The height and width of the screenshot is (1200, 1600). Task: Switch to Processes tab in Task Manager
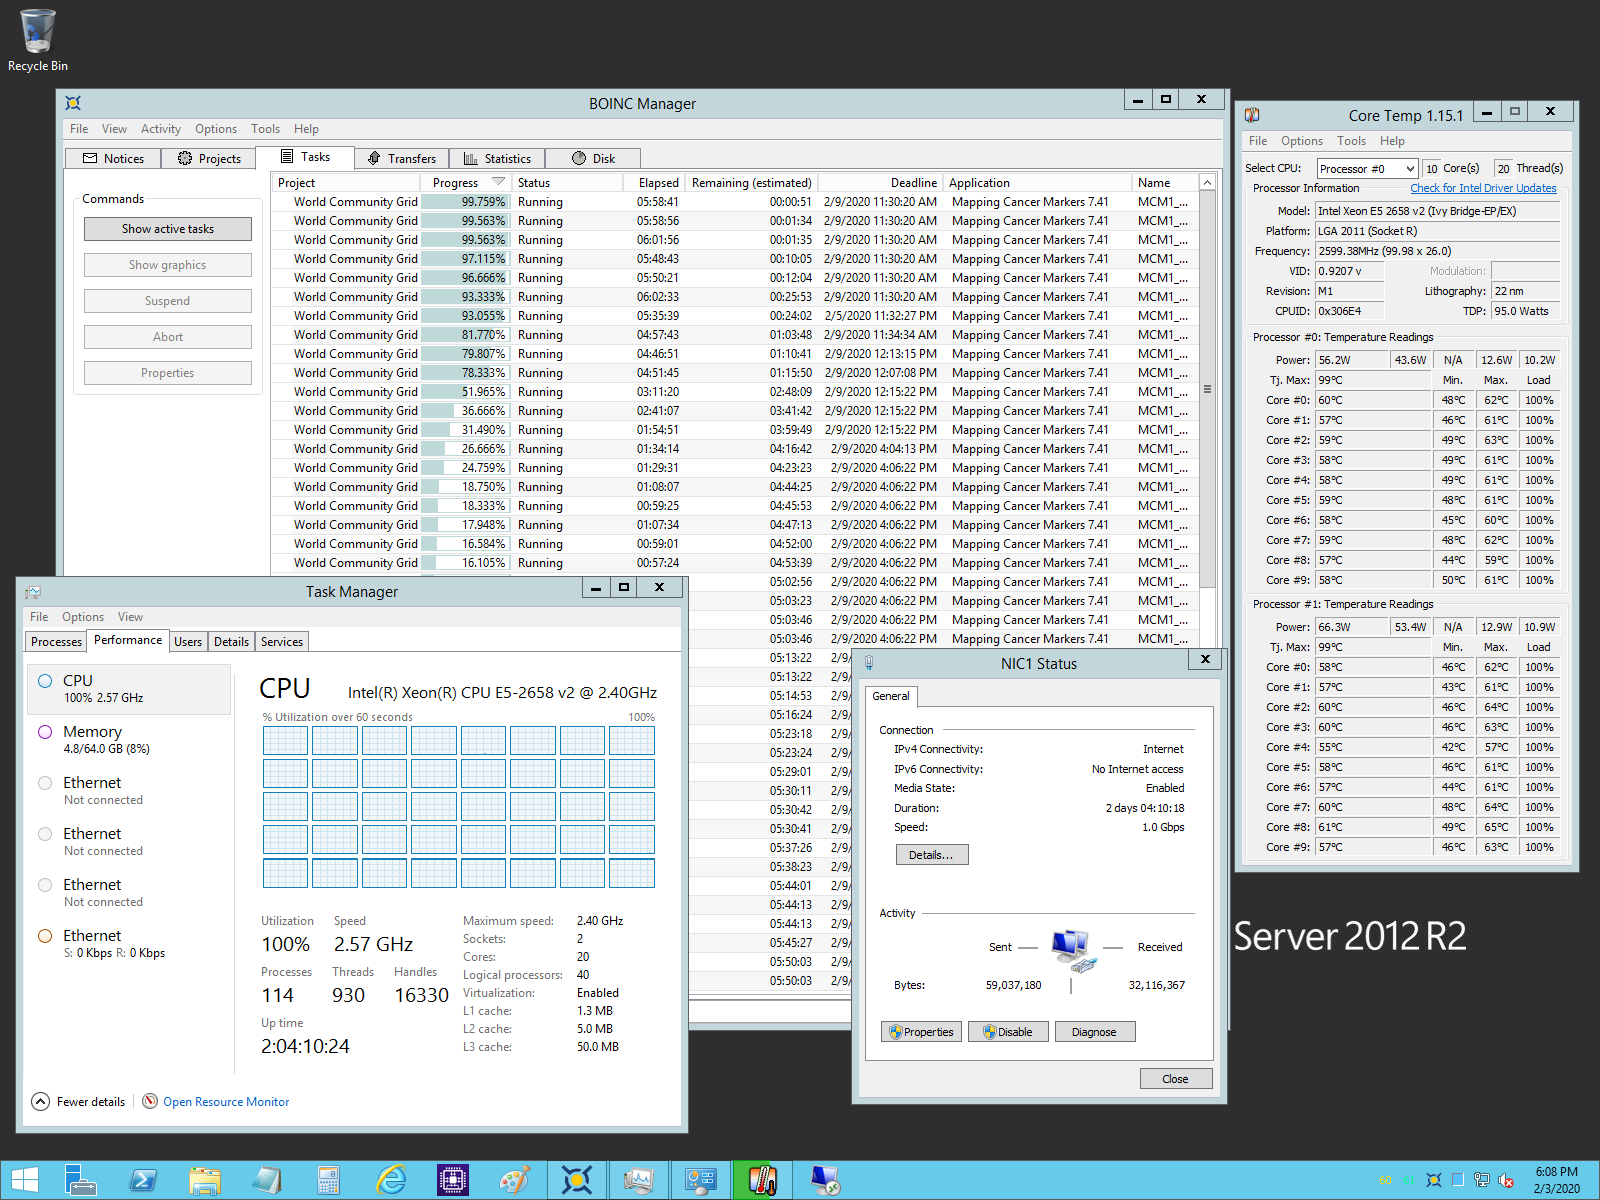56,642
